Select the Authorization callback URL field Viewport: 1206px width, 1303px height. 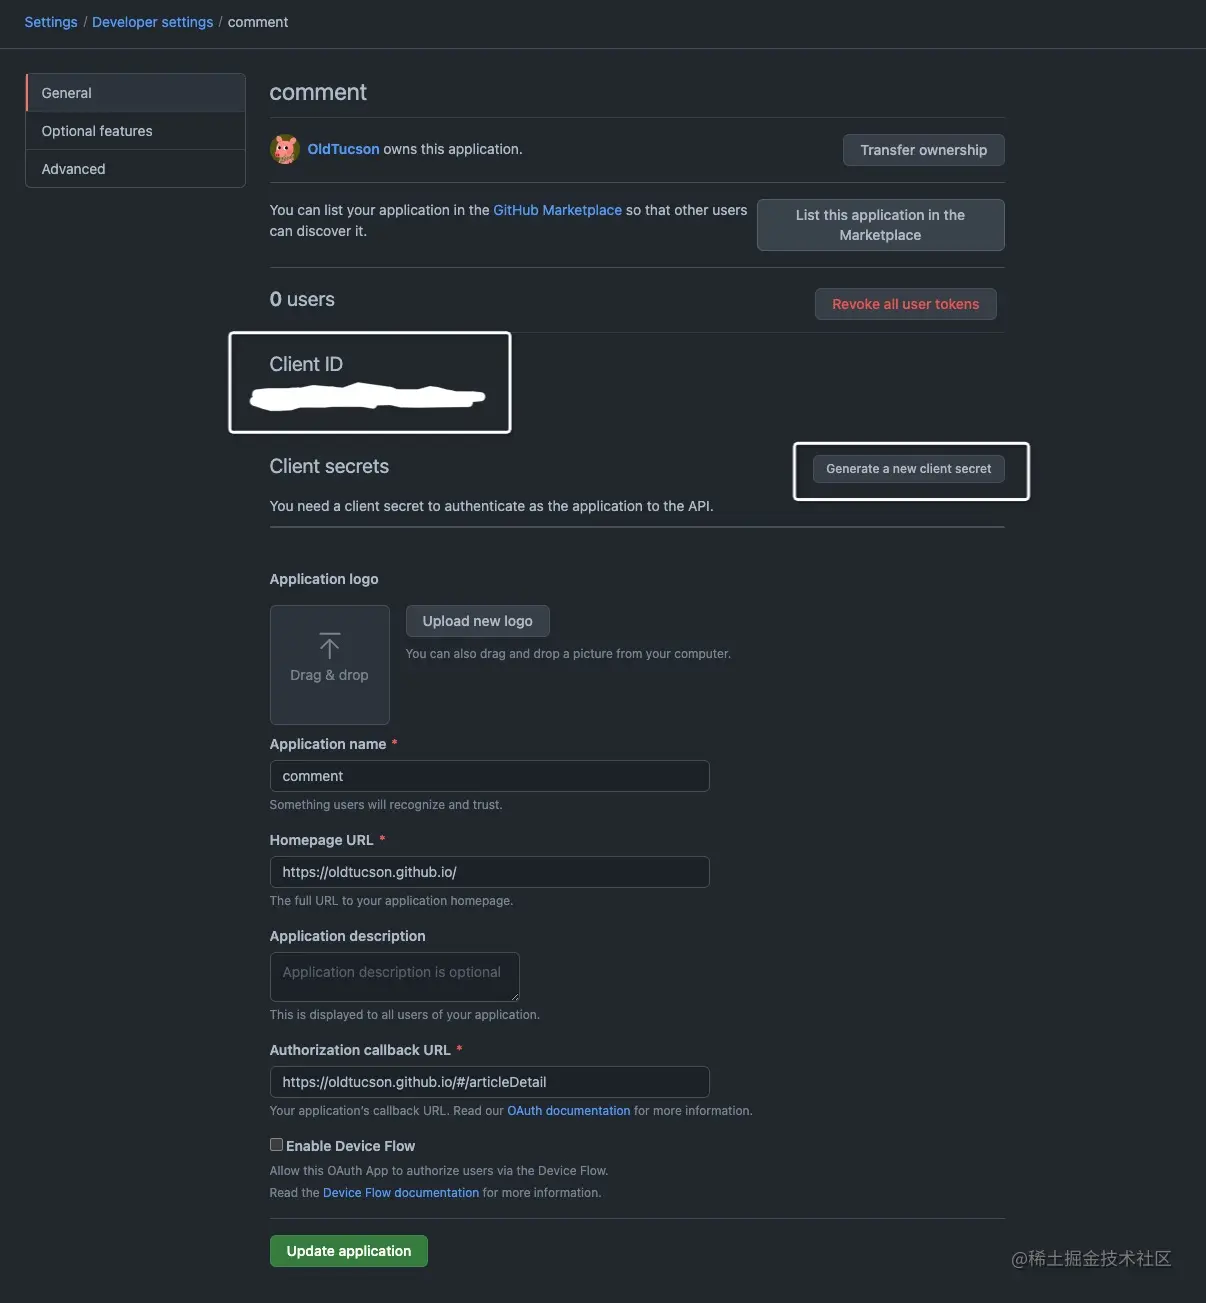(x=489, y=1082)
